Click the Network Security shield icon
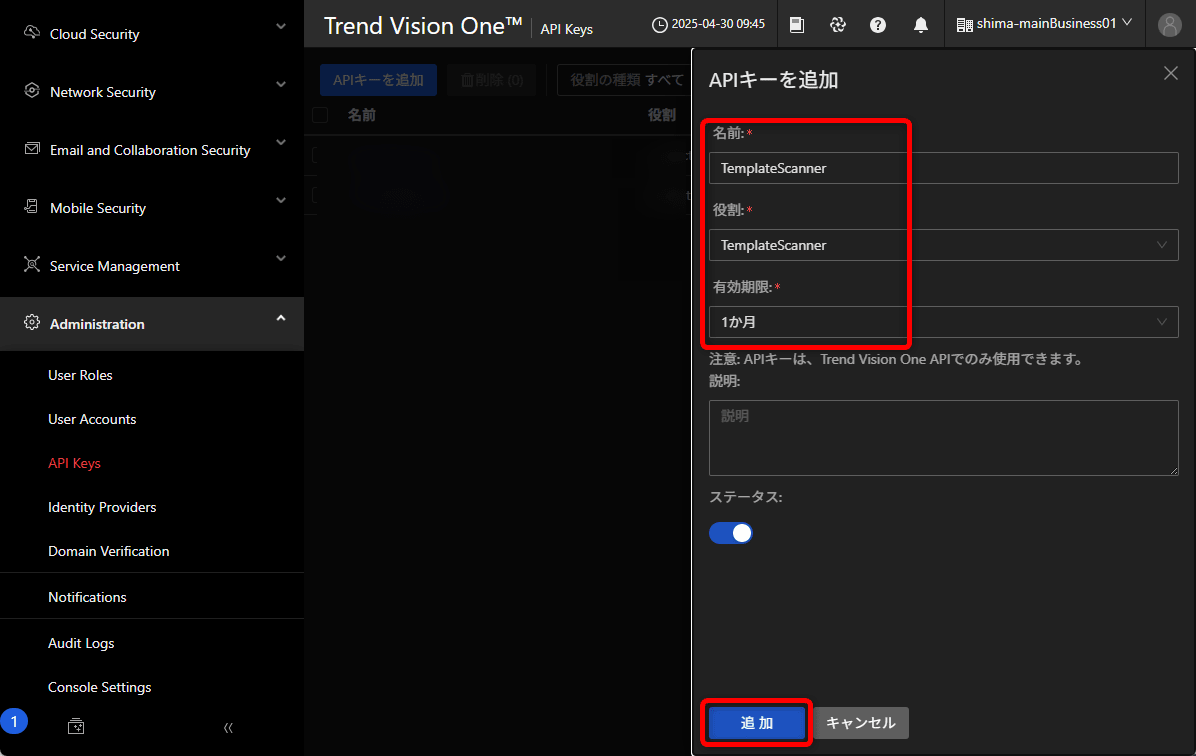Screen dimensions: 1196x756 (x=31, y=90)
